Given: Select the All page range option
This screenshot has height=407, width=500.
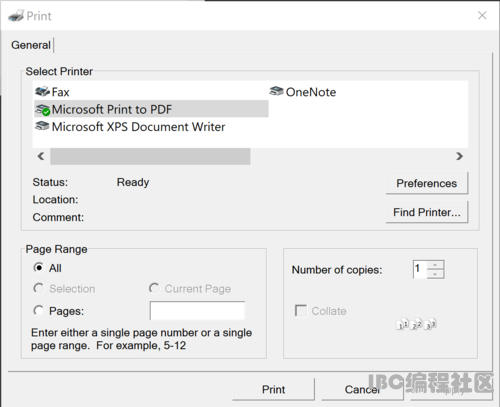Looking at the screenshot, I should 39,268.
